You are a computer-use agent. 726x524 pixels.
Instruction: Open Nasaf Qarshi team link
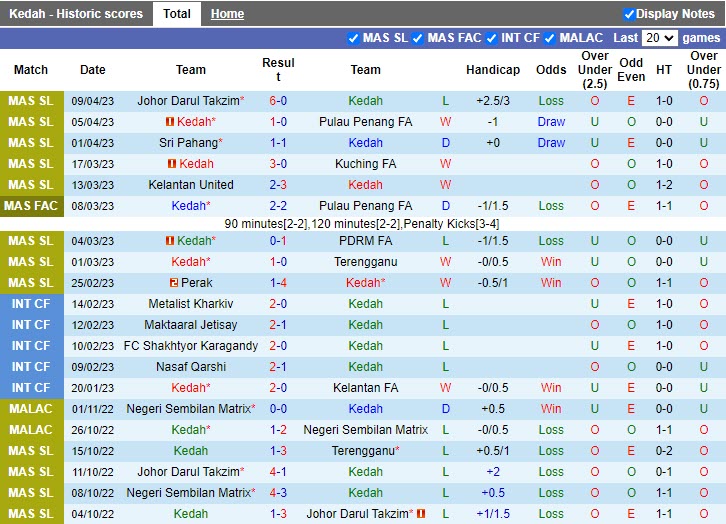191,367
